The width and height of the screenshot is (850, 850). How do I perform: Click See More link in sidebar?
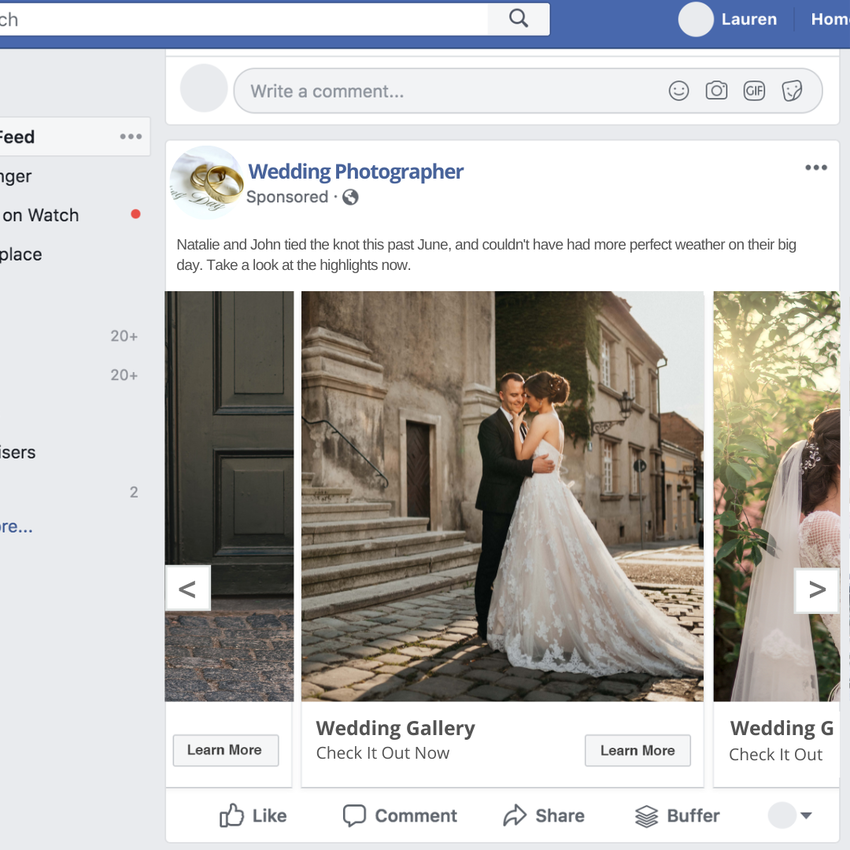click(x=16, y=526)
